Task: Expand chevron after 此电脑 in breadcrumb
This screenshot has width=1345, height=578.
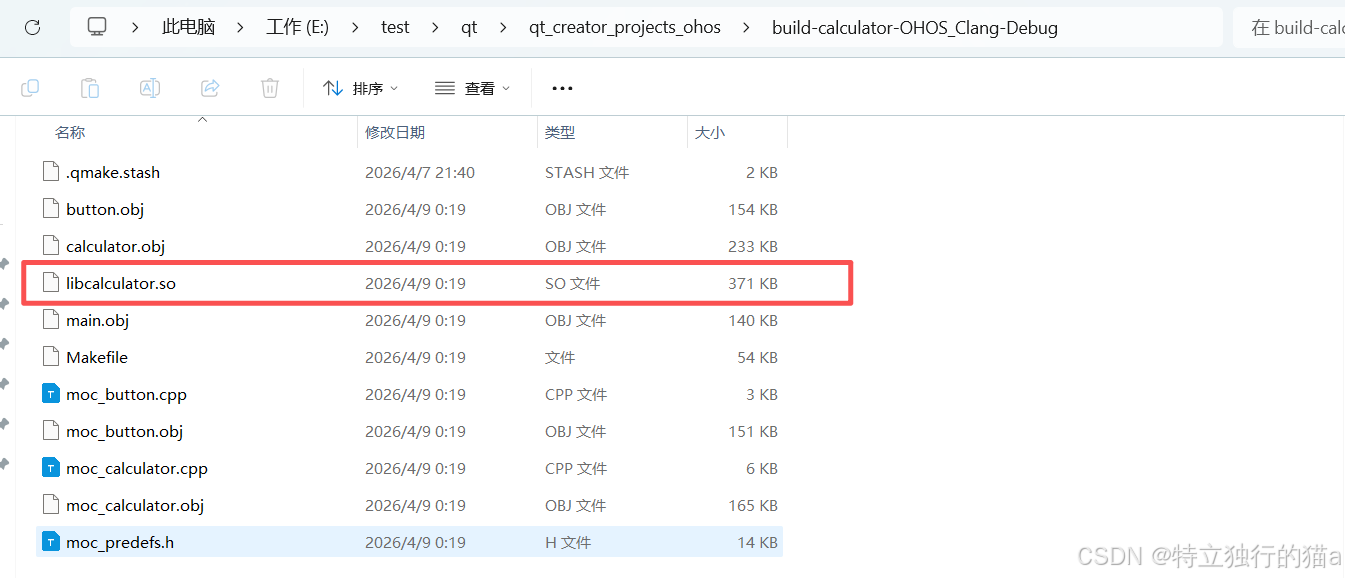Action: pyautogui.click(x=240, y=27)
